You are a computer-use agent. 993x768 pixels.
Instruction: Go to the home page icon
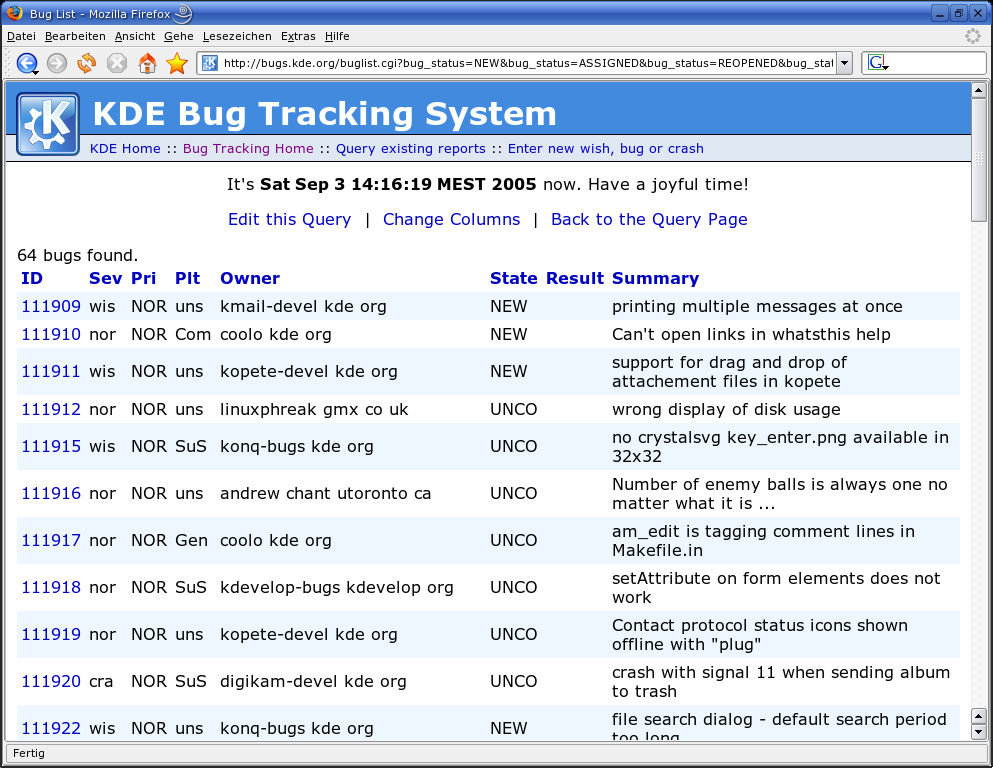147,63
